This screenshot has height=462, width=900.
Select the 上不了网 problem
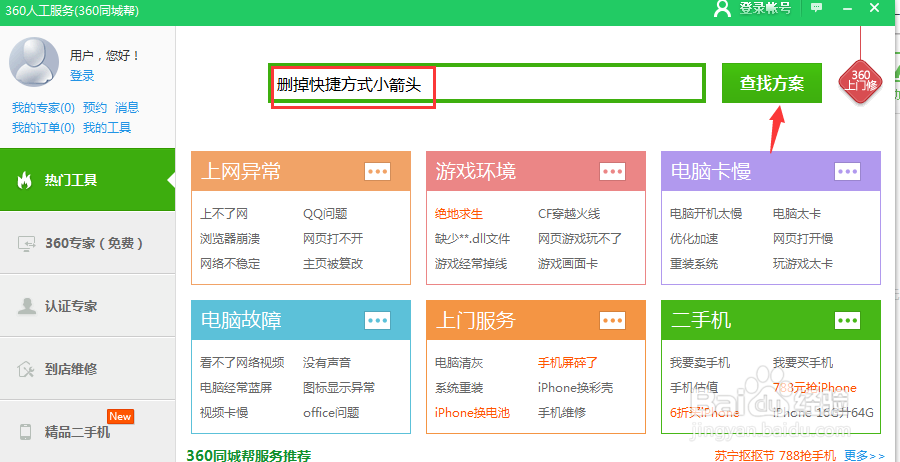(x=224, y=214)
